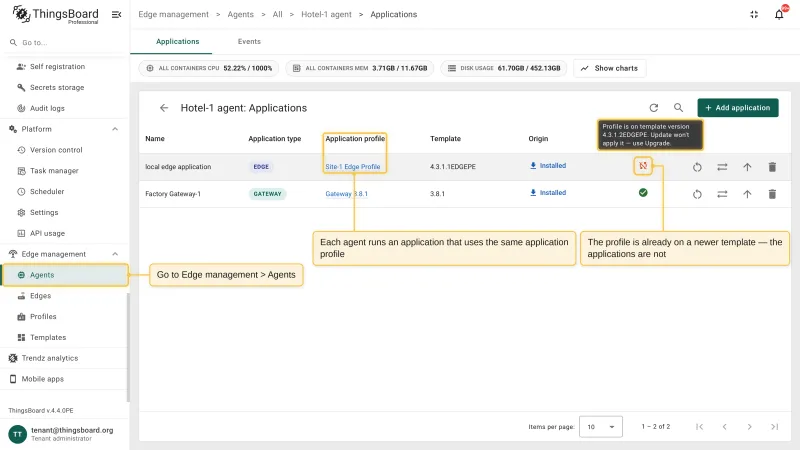Open Gateway 3.8.1 profile link

pos(346,194)
